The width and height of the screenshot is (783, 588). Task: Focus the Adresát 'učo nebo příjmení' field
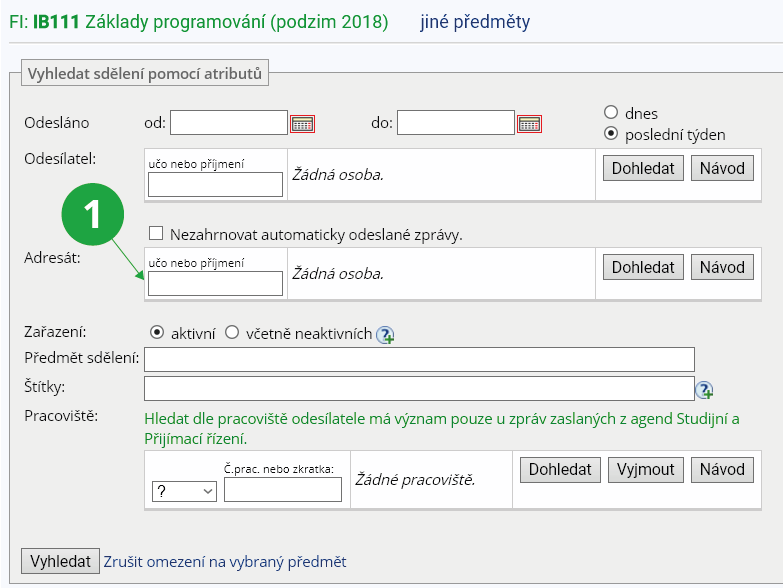215,284
